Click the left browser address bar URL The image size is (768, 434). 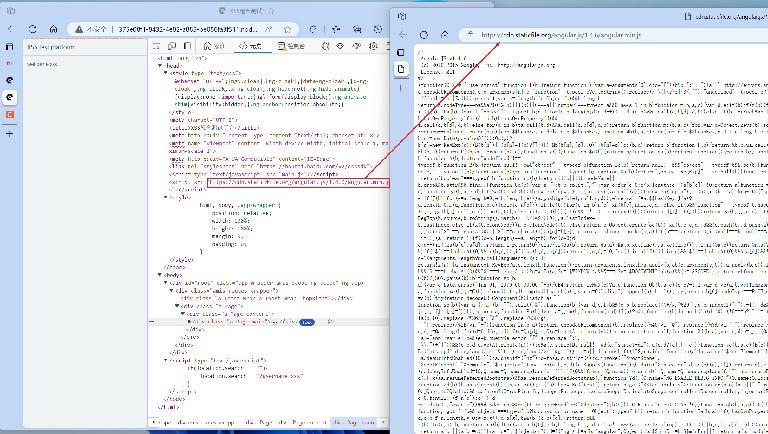(188, 29)
